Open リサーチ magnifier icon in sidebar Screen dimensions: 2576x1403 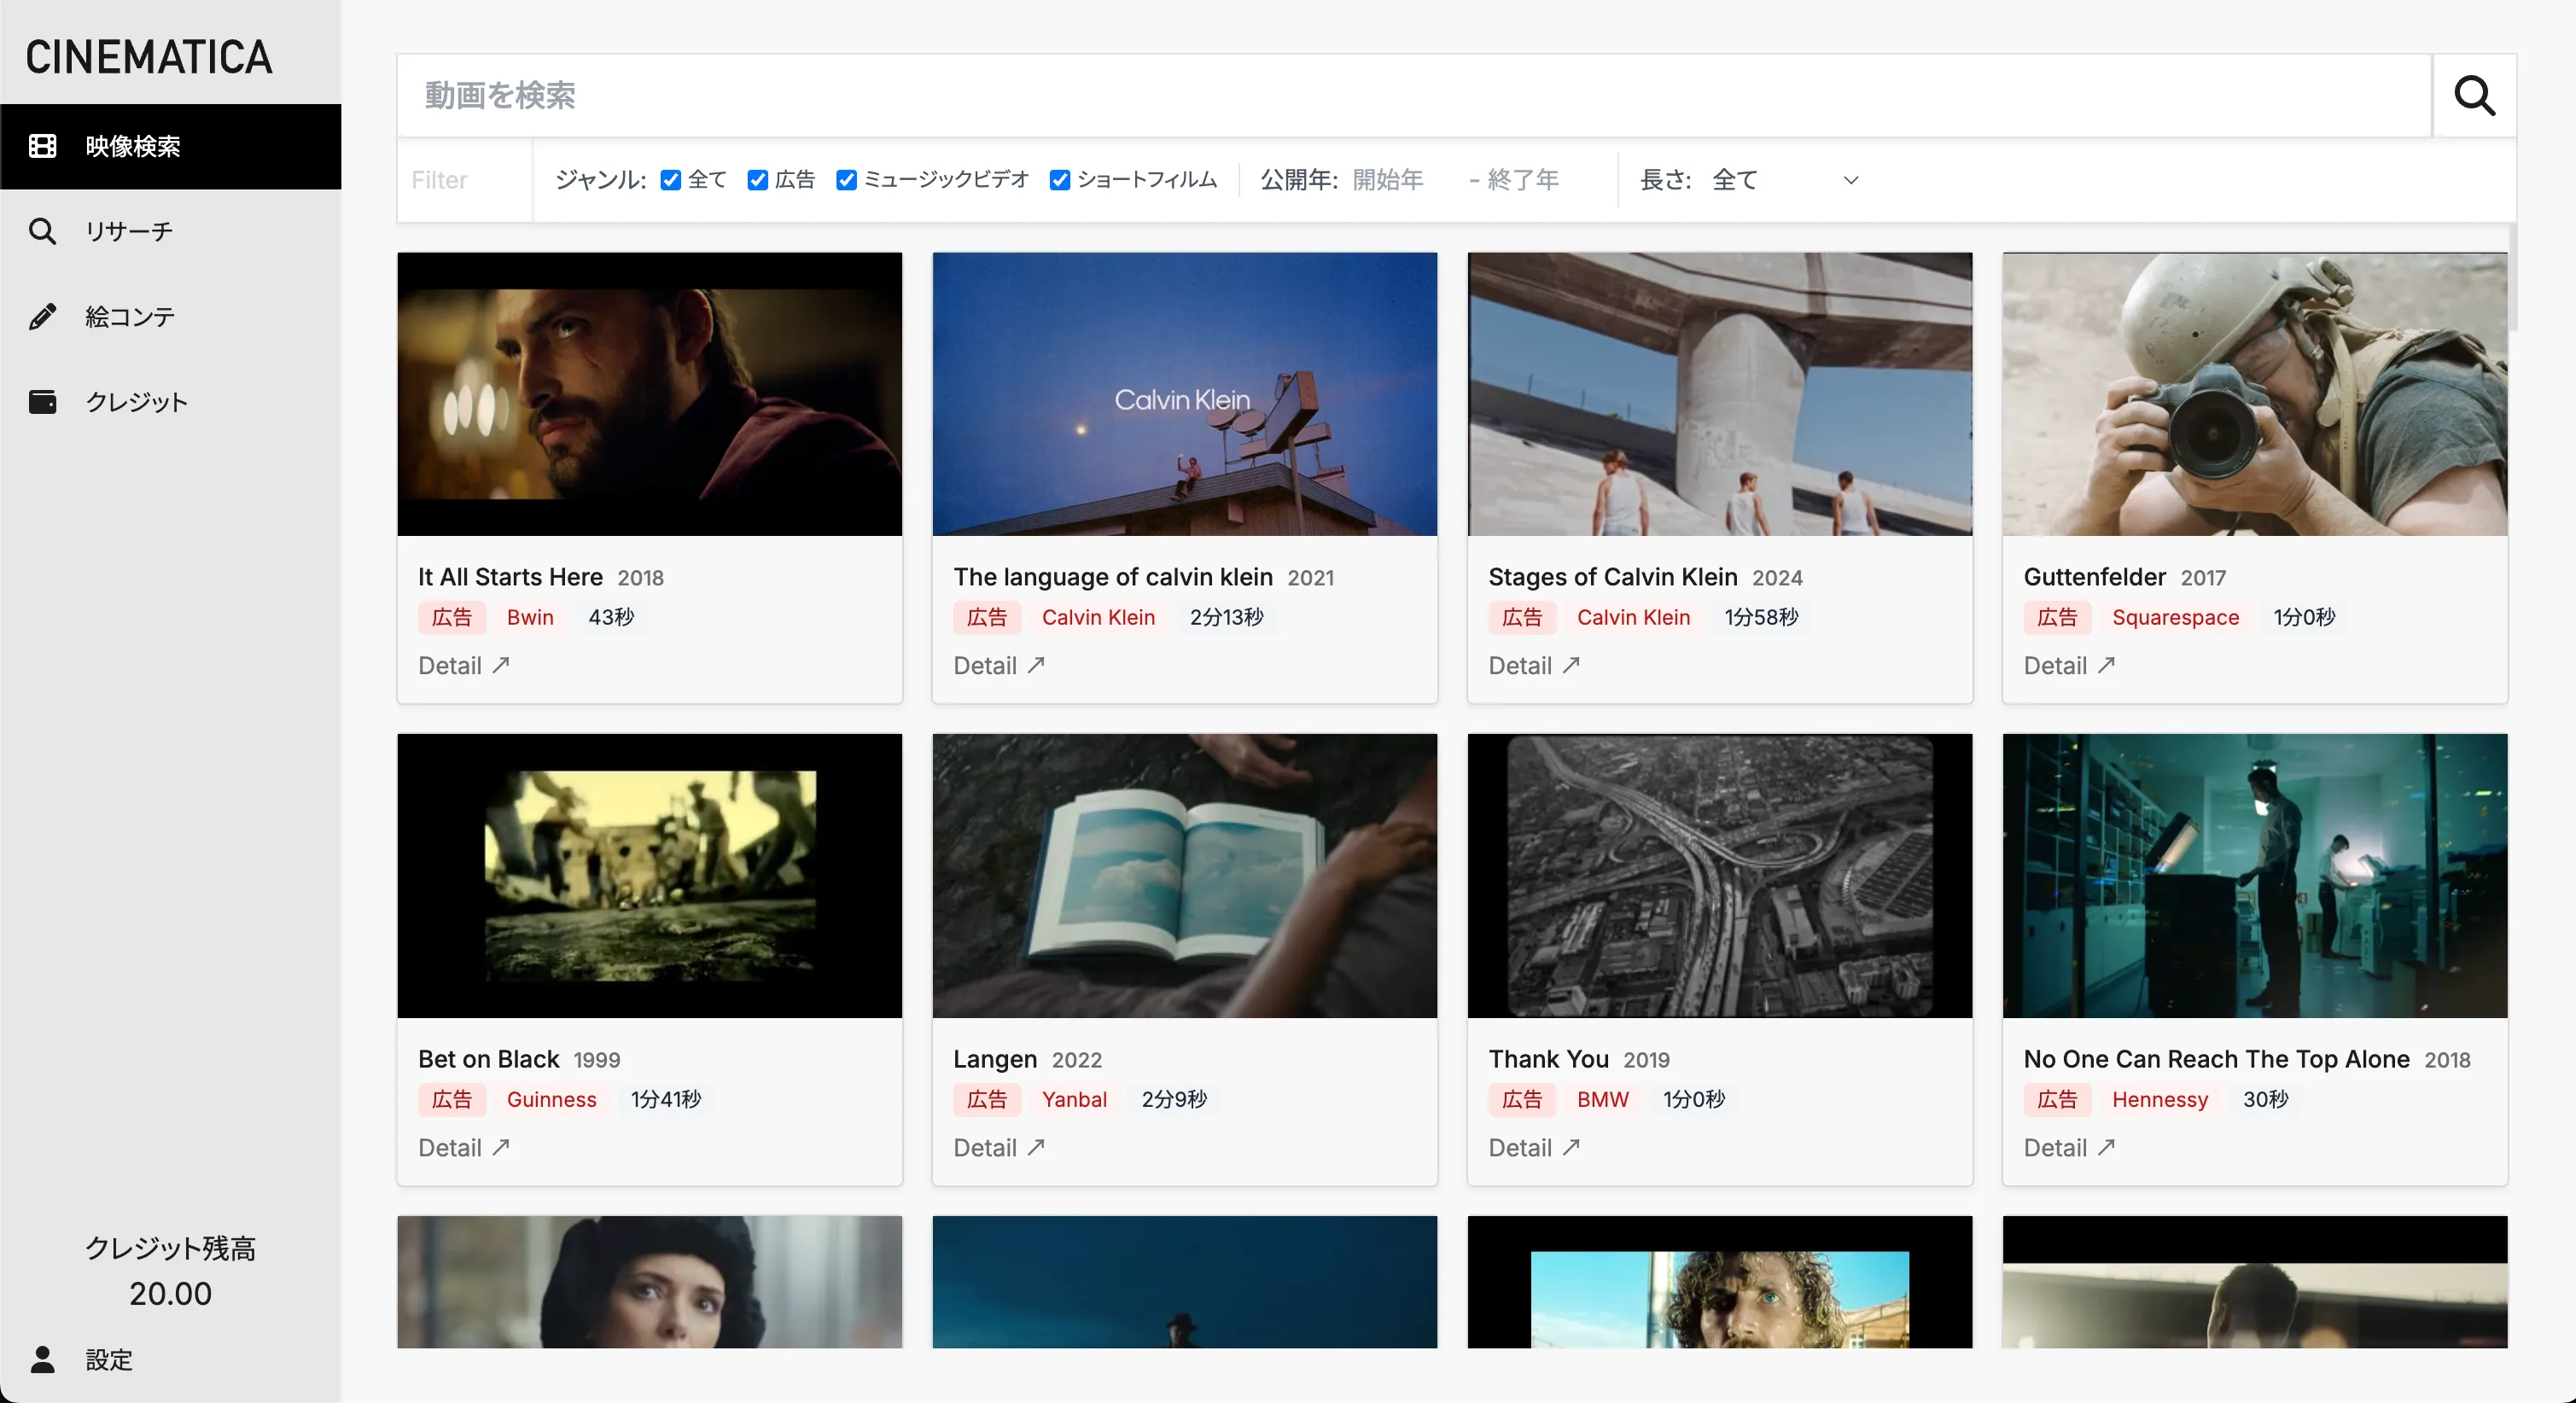pos(42,231)
